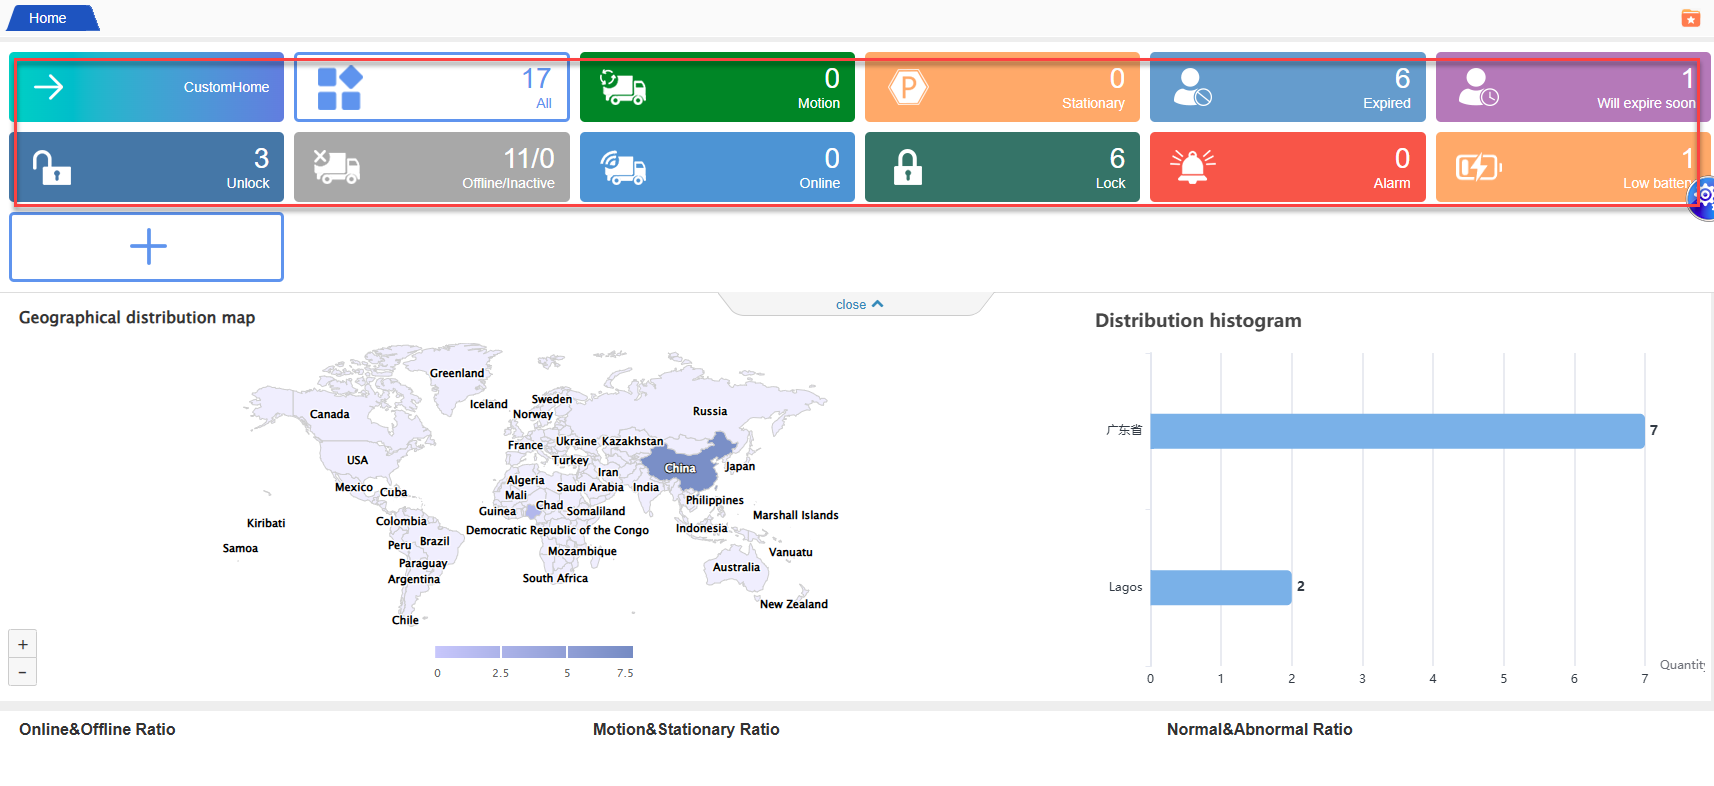This screenshot has width=1714, height=786.
Task: Click the Lock padlock icon
Action: pyautogui.click(x=907, y=167)
